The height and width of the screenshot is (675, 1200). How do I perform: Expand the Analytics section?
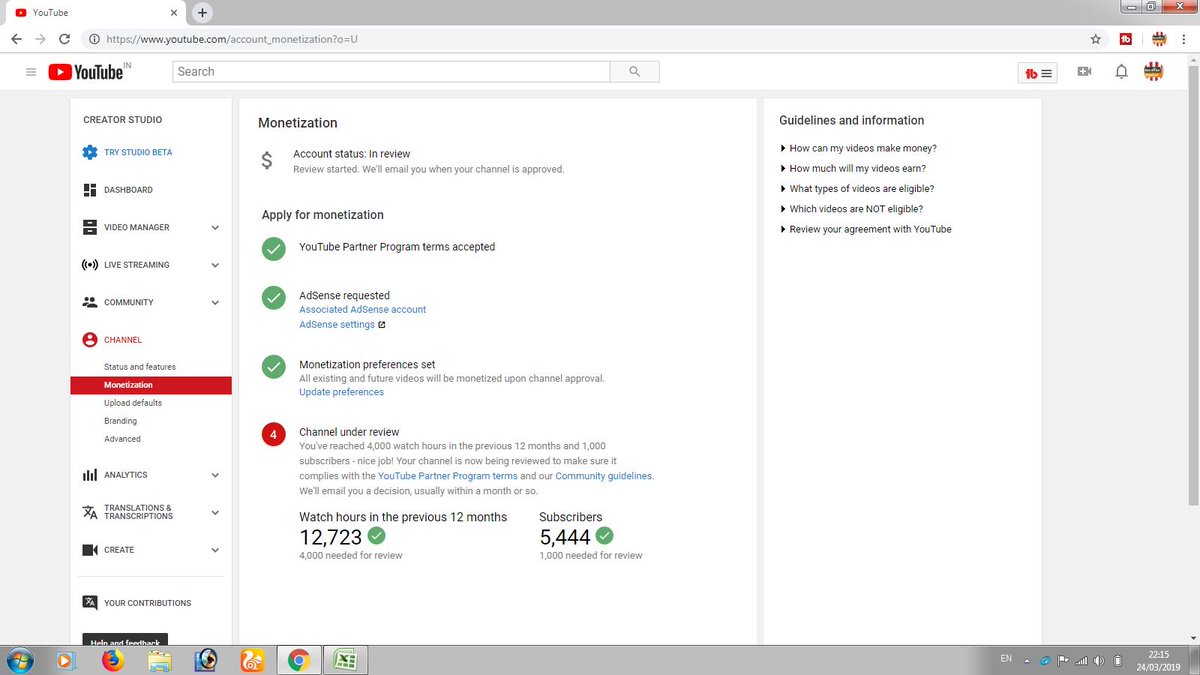[x=215, y=476]
